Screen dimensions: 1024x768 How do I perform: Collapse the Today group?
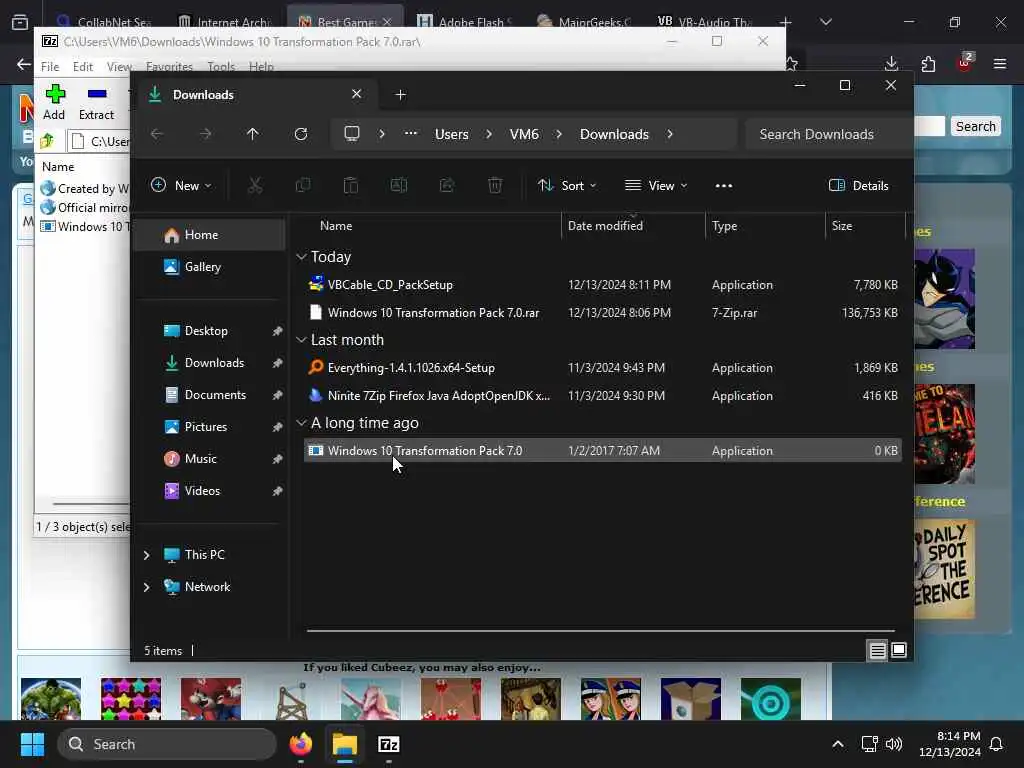301,257
